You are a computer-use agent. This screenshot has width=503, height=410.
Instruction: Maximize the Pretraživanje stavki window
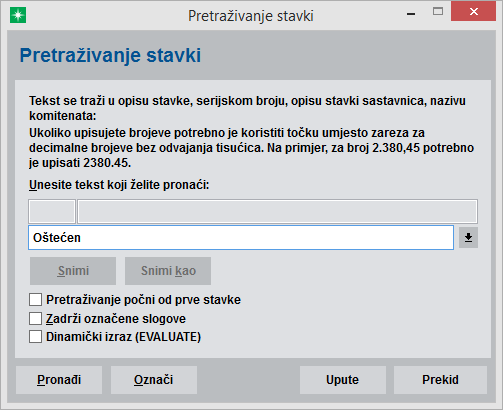438,12
